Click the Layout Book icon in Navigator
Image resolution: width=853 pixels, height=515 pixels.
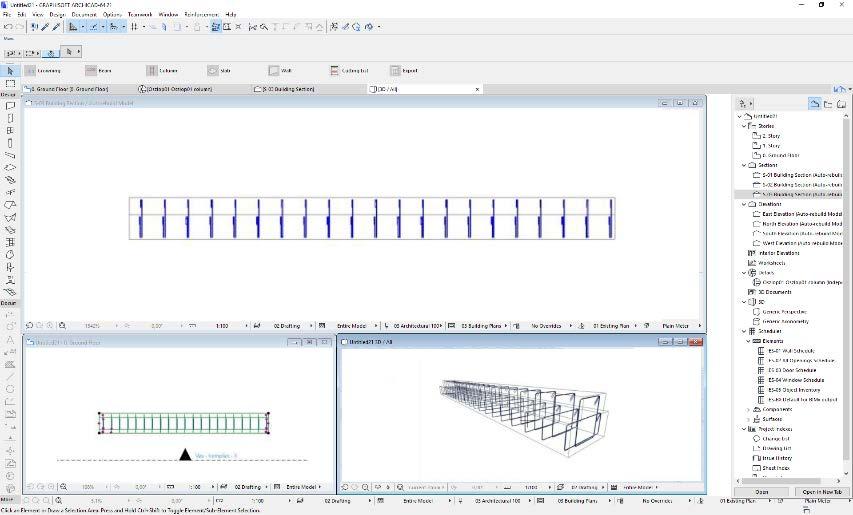point(842,103)
